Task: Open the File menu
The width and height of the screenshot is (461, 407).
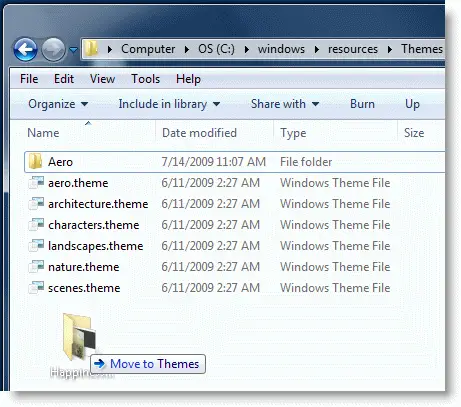Action: point(29,79)
